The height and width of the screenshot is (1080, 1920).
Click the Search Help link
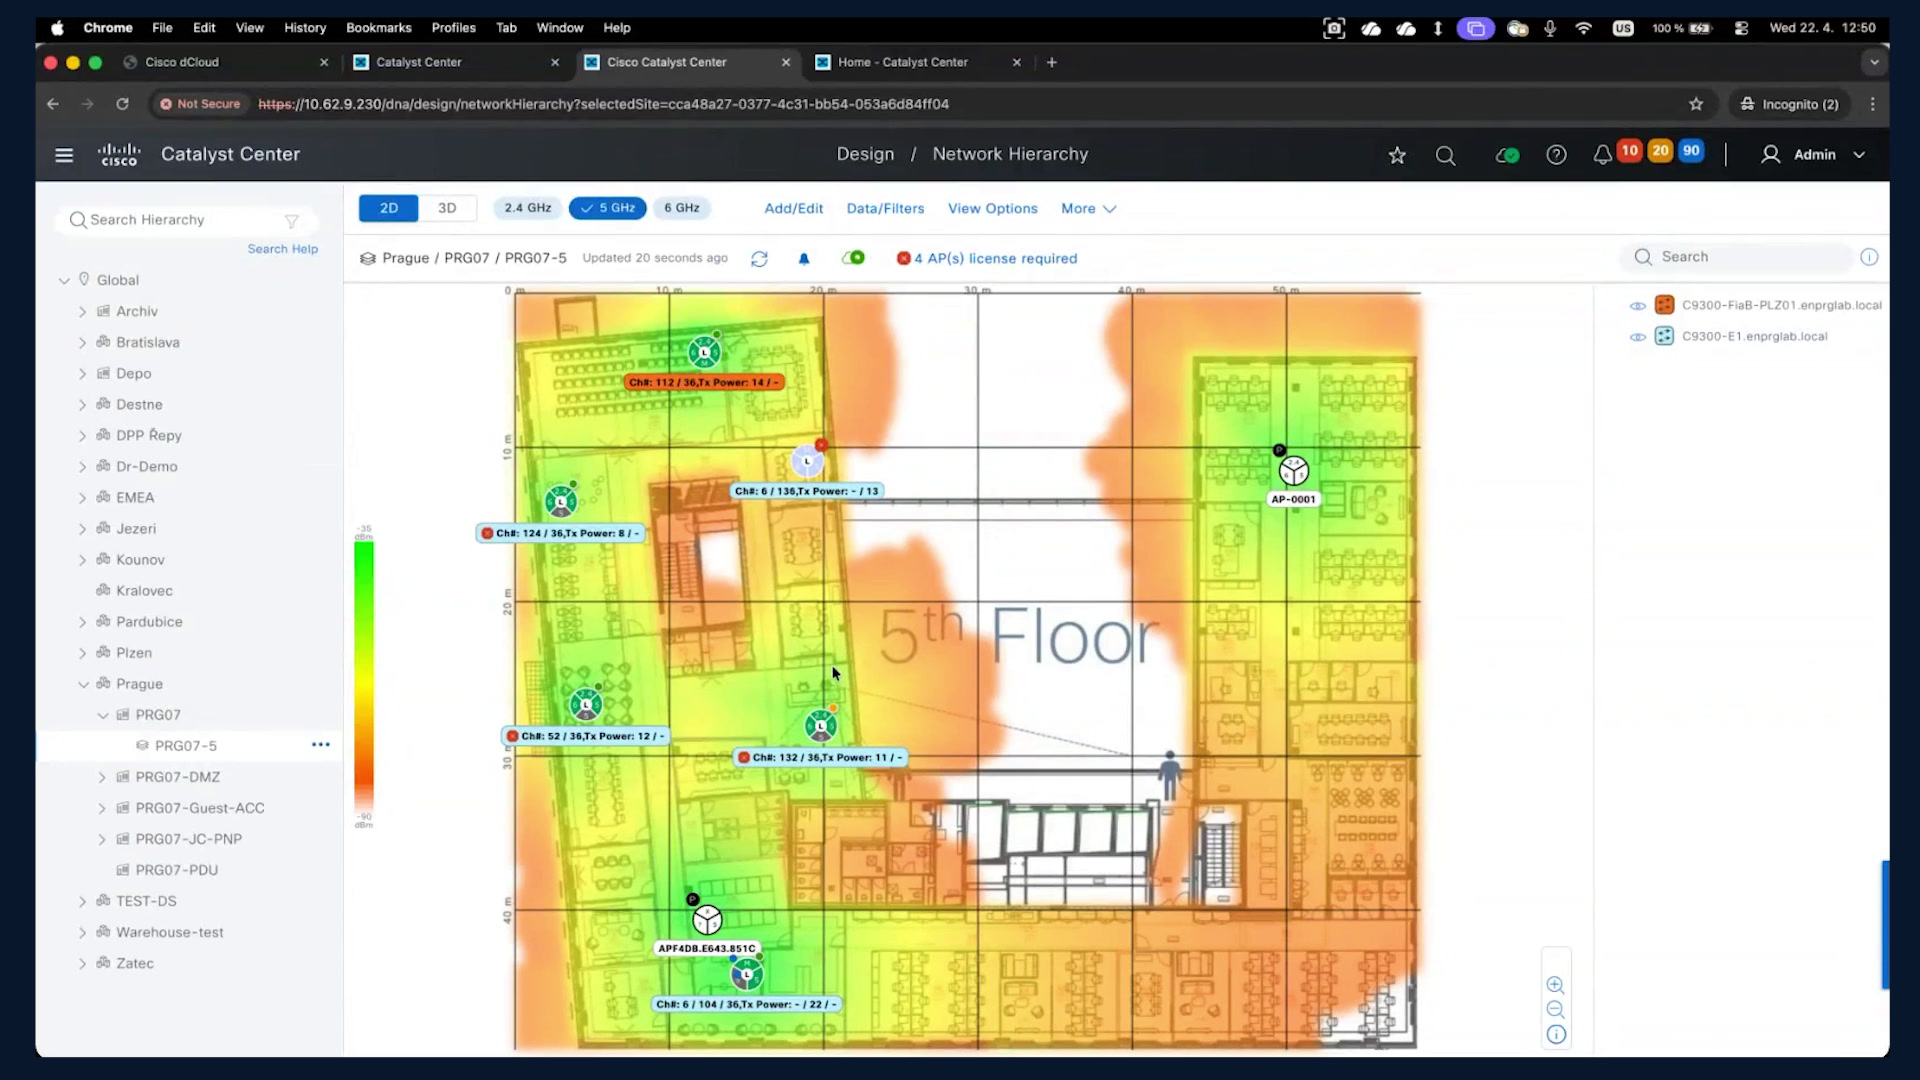tap(283, 249)
